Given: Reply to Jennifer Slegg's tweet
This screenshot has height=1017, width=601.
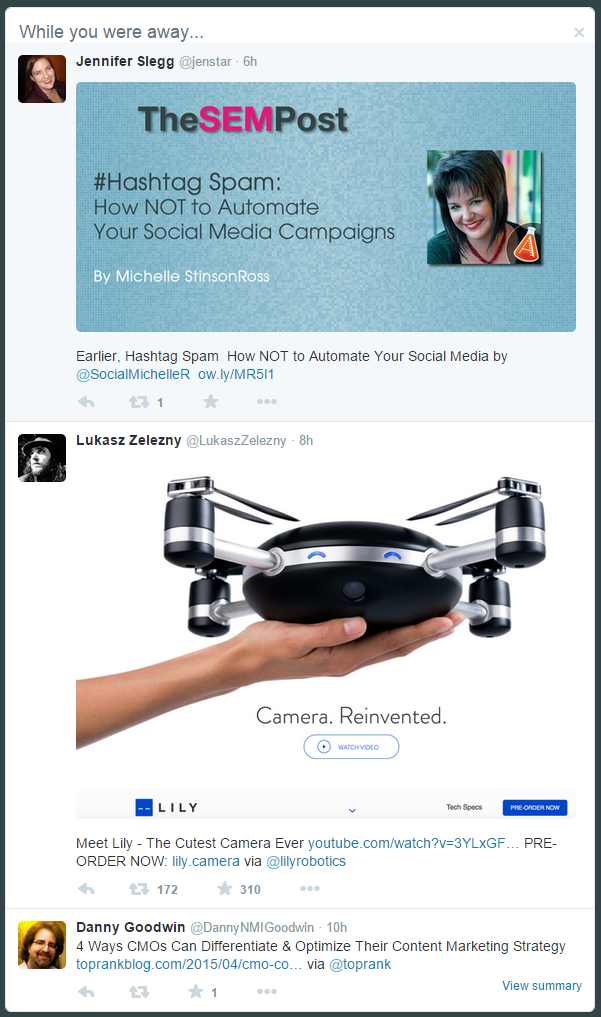Looking at the screenshot, I should point(86,402).
